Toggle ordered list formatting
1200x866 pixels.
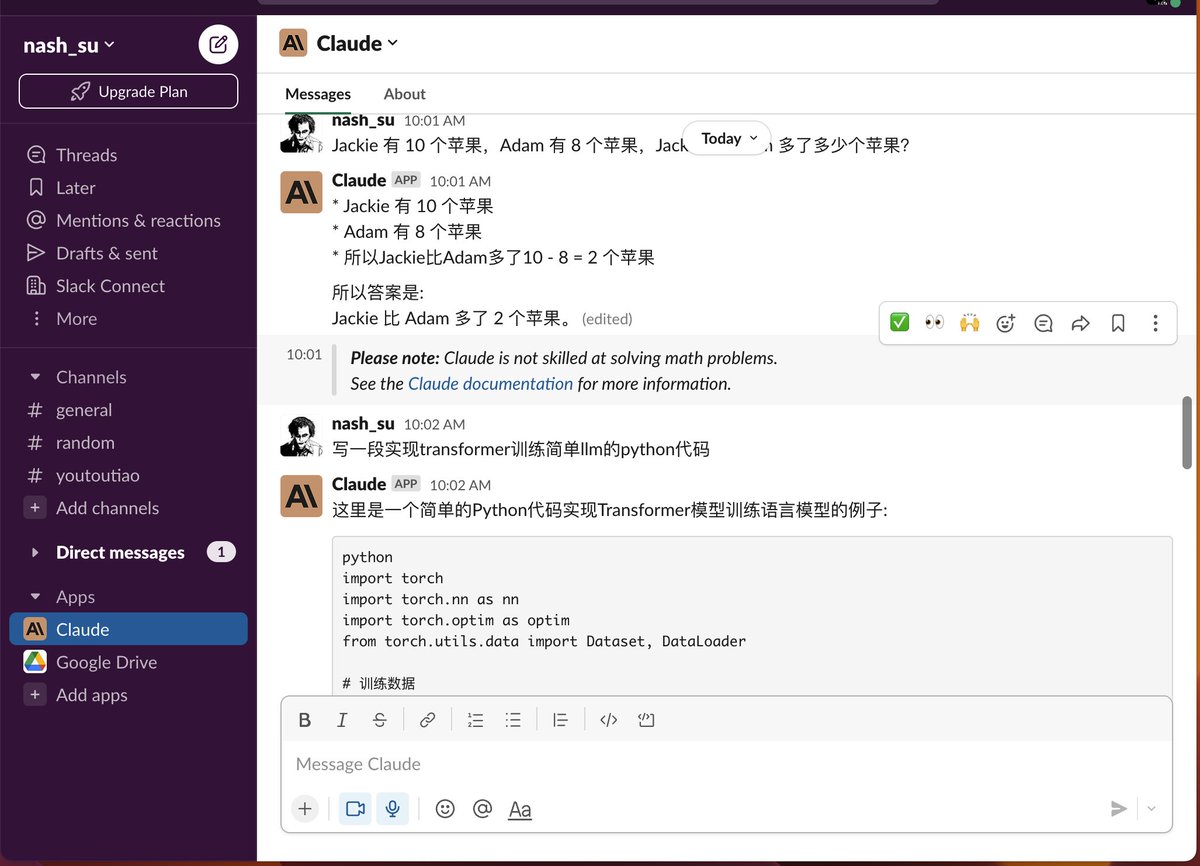475,720
